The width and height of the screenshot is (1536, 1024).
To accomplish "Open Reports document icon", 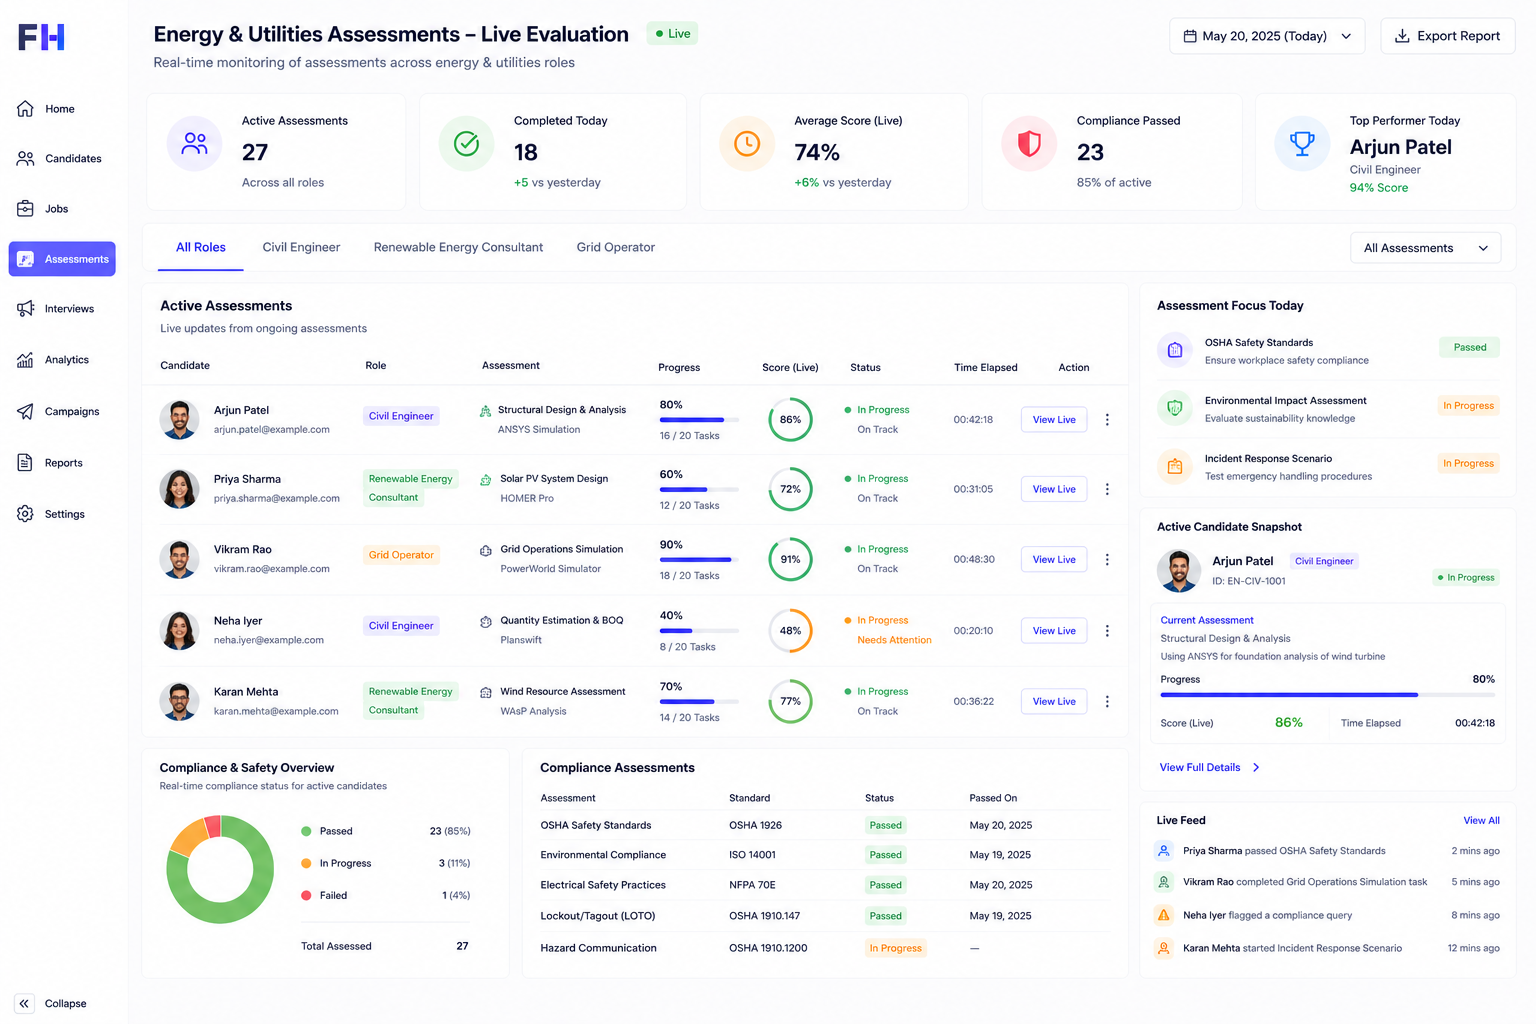I will tap(25, 462).
